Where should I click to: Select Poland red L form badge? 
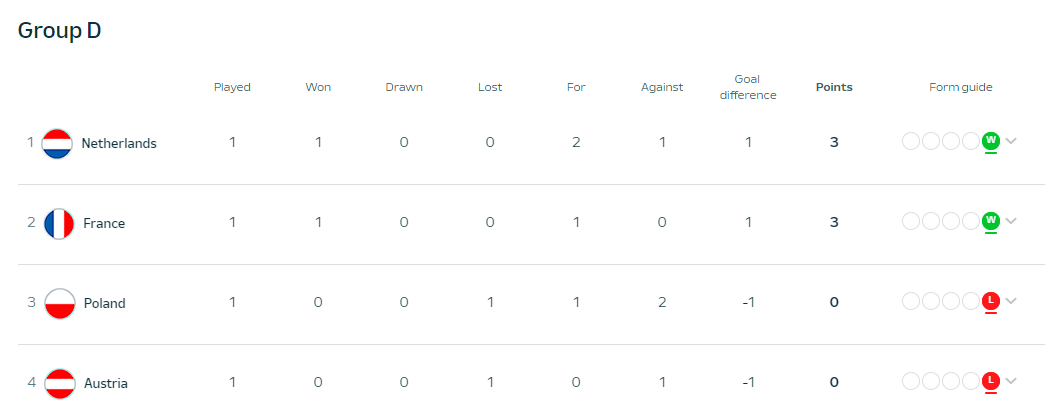pos(991,301)
